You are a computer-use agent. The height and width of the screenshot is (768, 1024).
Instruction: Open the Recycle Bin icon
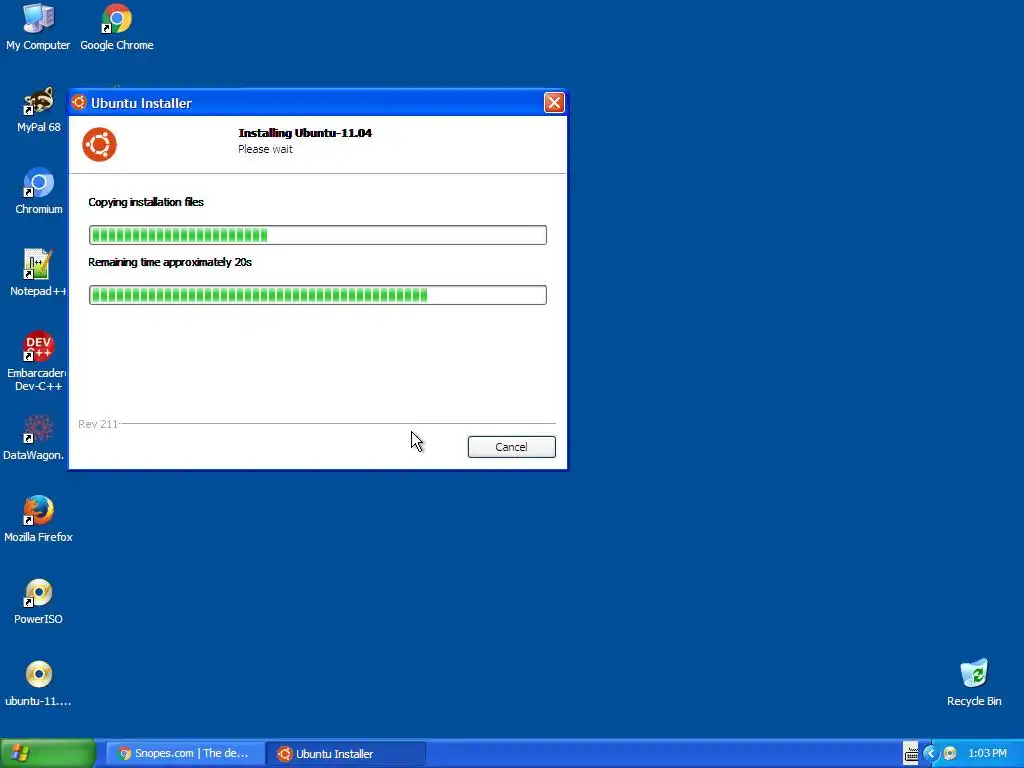click(974, 684)
